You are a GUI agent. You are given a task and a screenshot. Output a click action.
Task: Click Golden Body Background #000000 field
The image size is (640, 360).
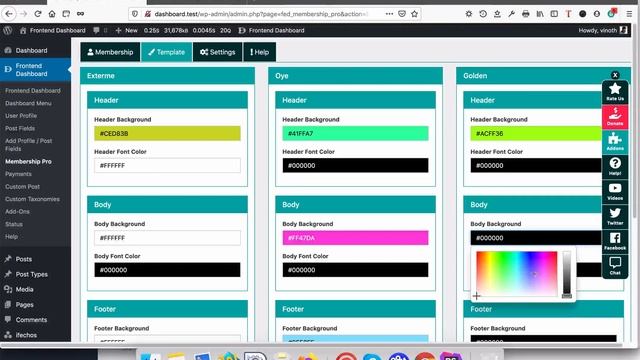[536, 238]
